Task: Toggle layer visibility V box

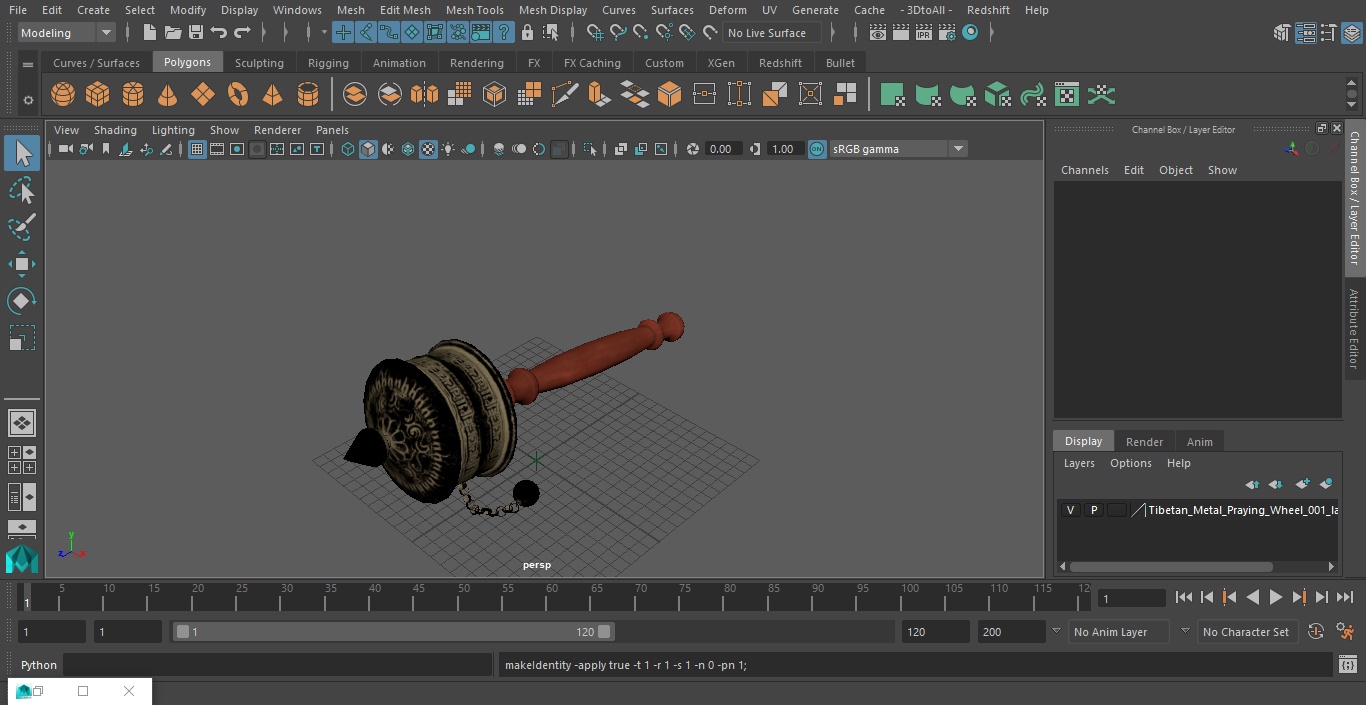Action: pos(1070,510)
